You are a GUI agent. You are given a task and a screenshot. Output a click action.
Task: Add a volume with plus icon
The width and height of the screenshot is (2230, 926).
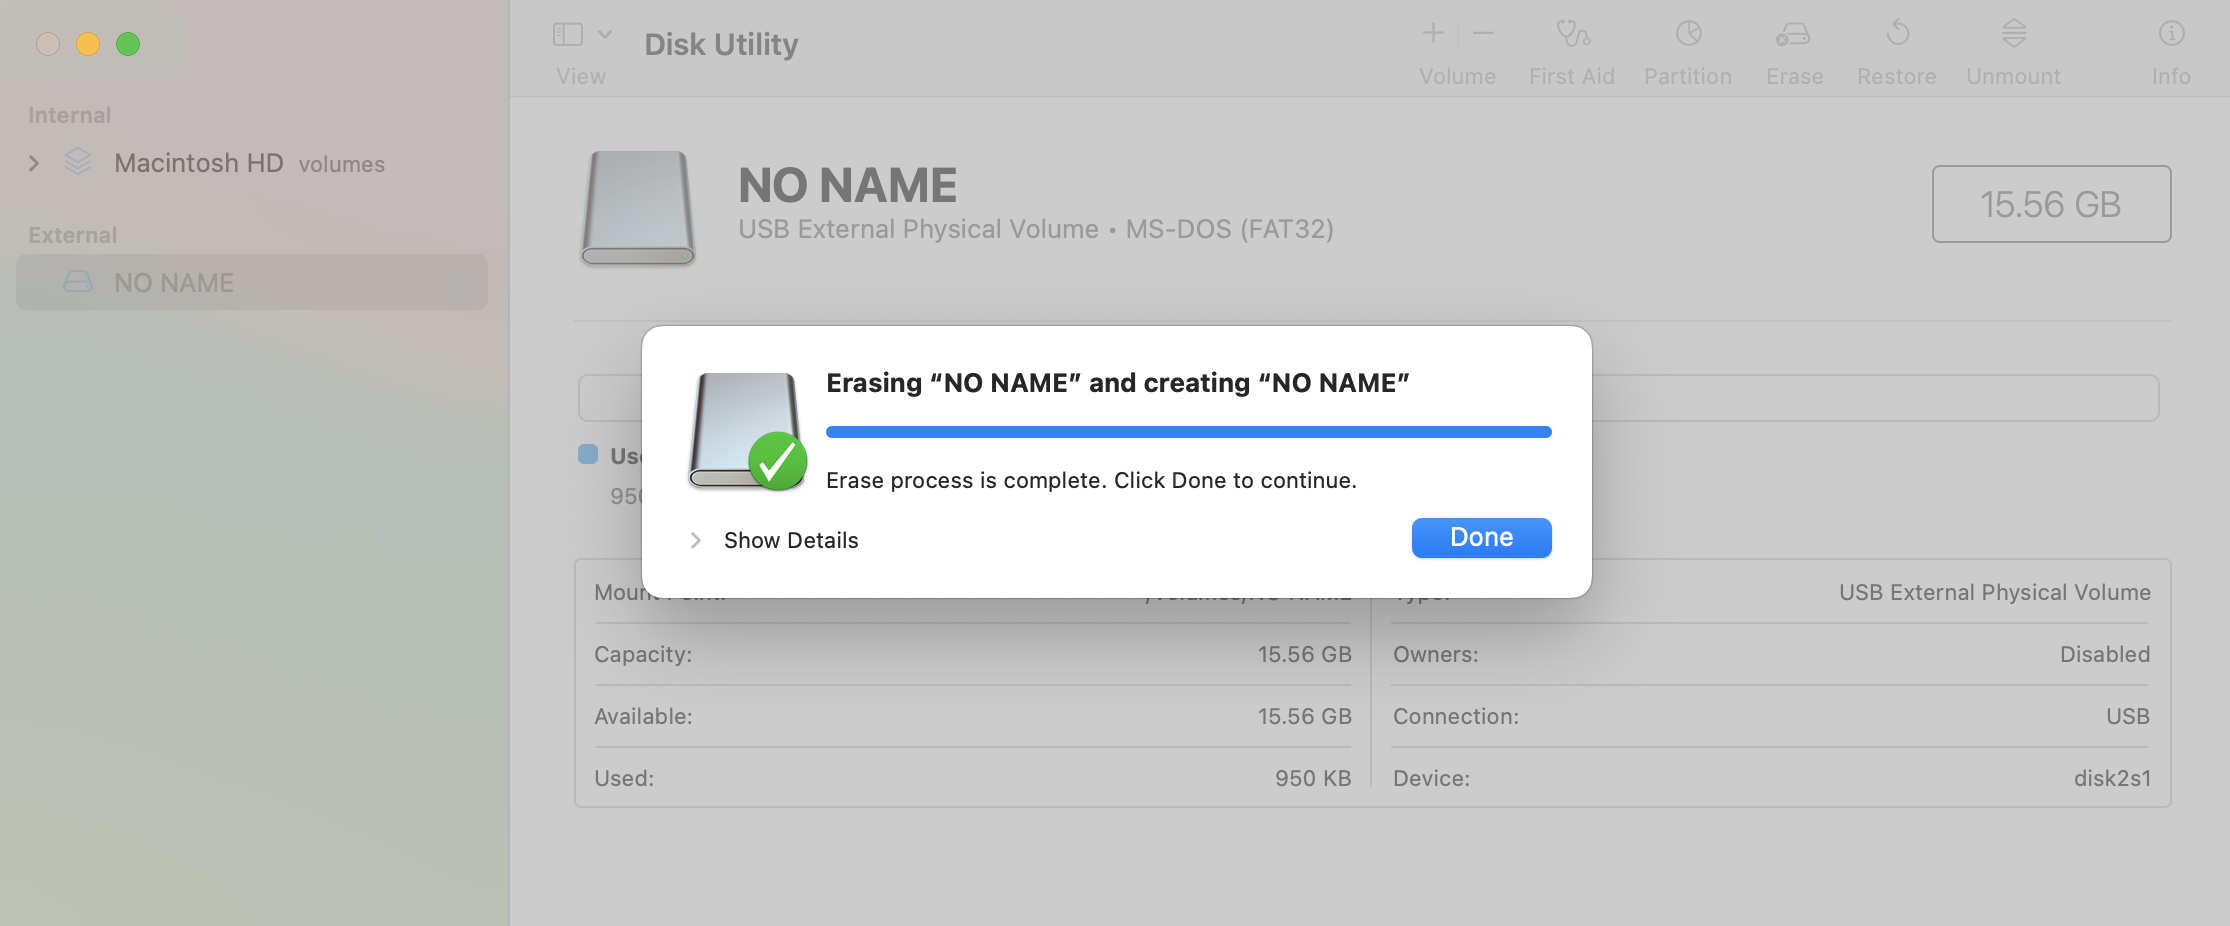pyautogui.click(x=1433, y=34)
